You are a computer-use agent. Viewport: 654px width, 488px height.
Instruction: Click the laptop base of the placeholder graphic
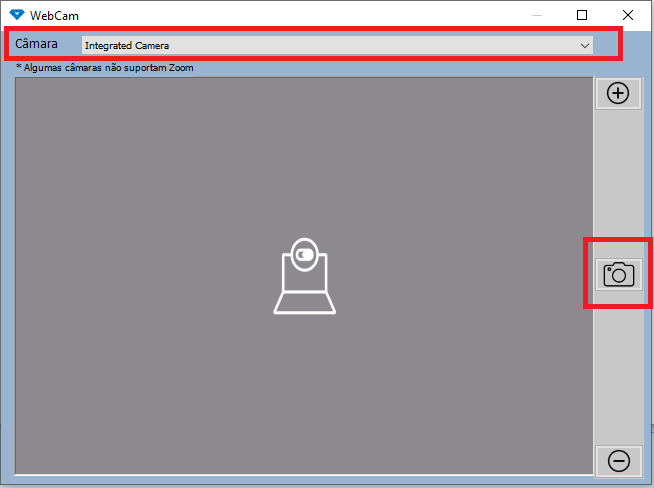pyautogui.click(x=305, y=300)
